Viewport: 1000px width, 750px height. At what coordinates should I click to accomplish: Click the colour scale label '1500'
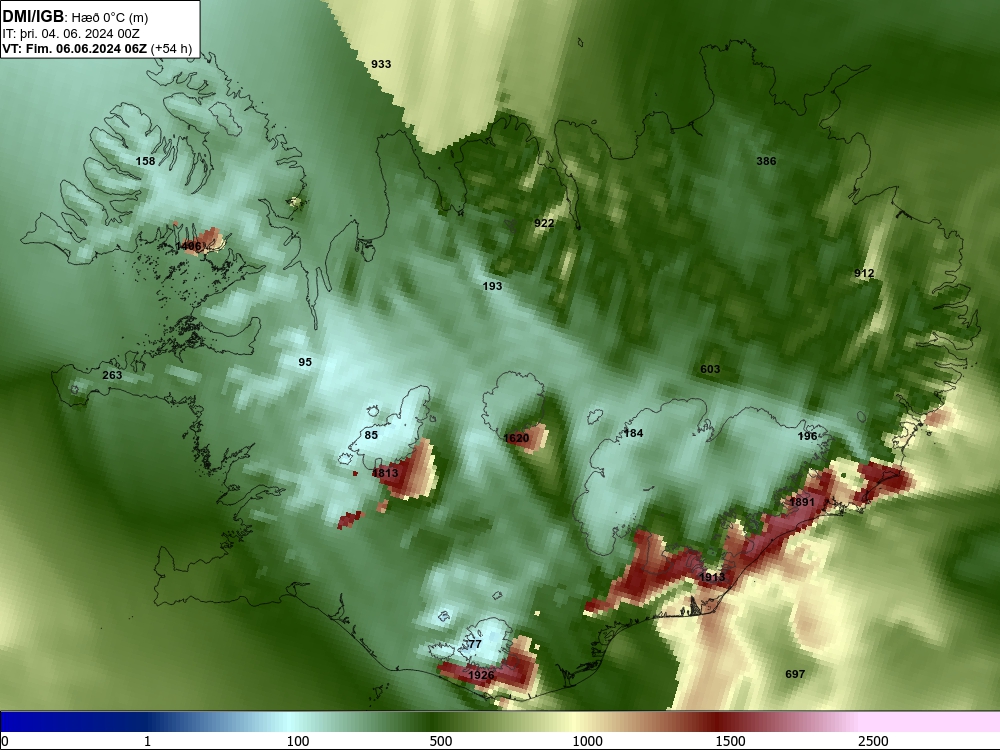[x=730, y=741]
